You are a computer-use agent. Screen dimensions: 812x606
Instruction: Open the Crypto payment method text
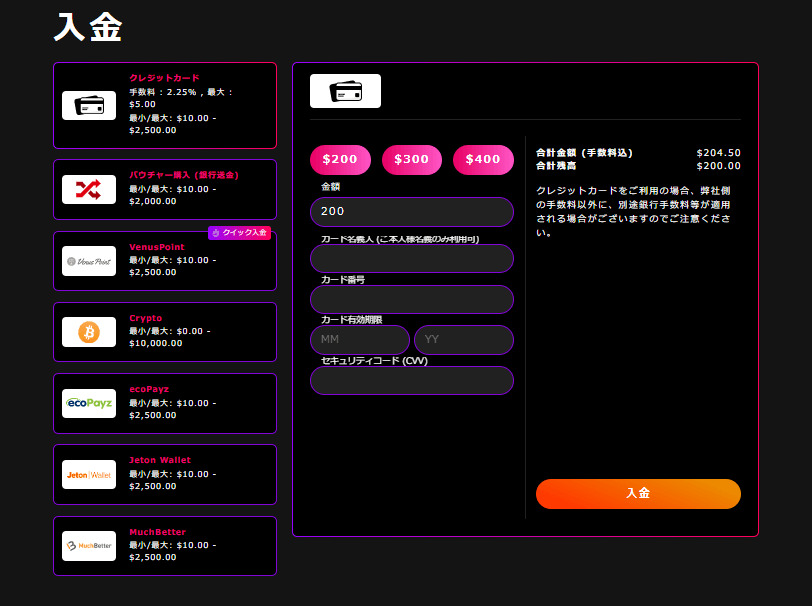click(146, 318)
